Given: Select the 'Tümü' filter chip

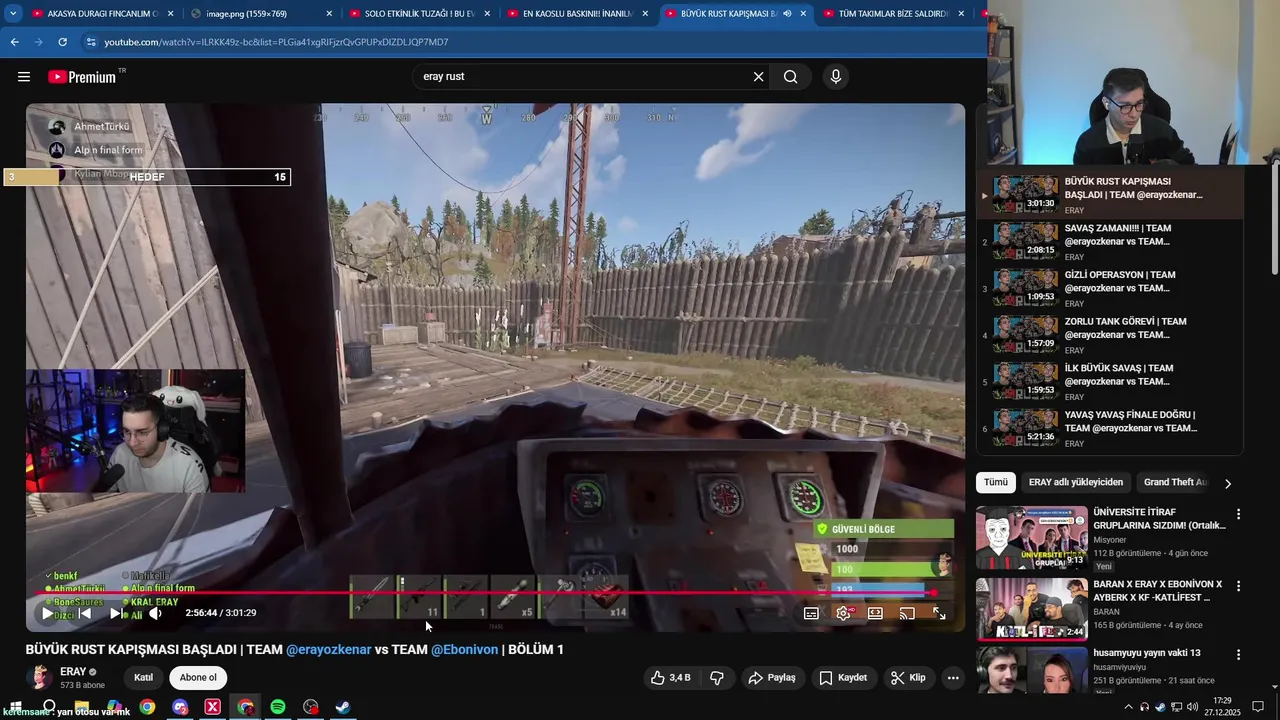Looking at the screenshot, I should coord(996,482).
